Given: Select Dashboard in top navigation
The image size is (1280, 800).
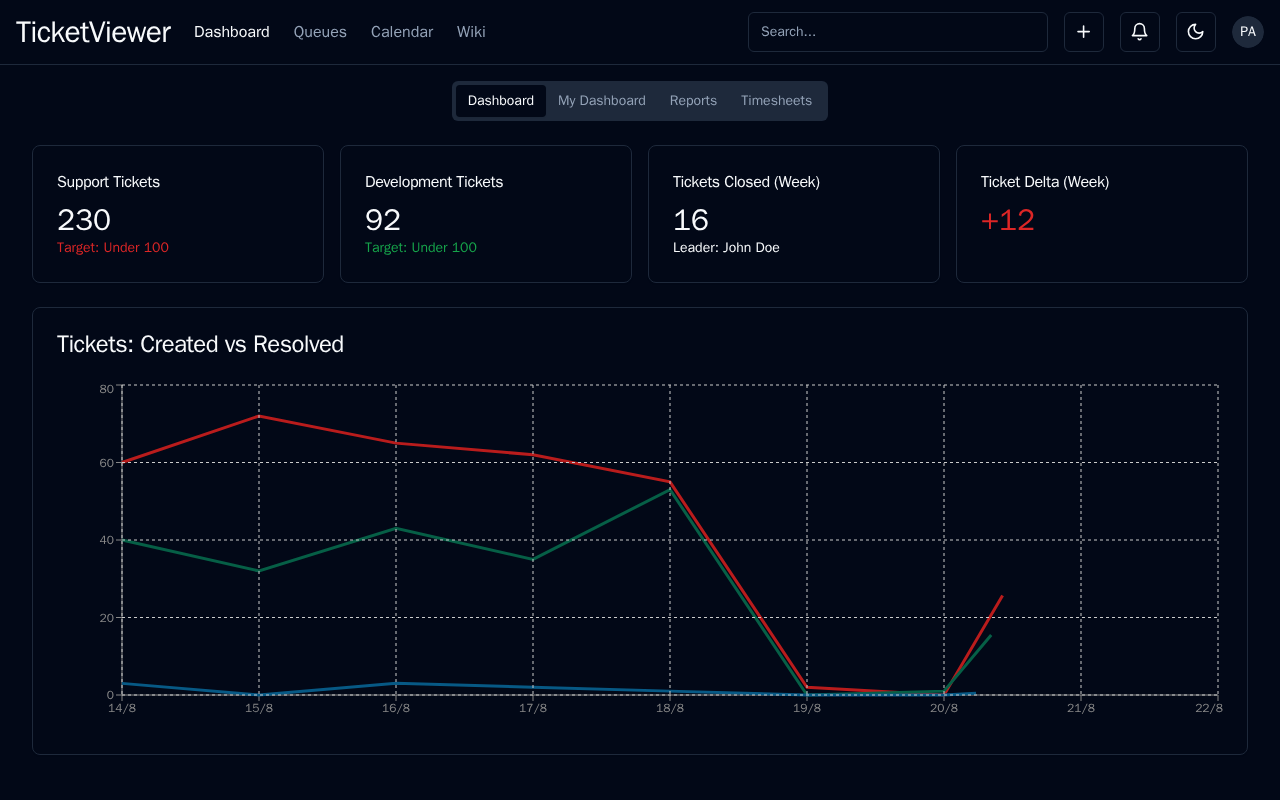Looking at the screenshot, I should point(231,32).
